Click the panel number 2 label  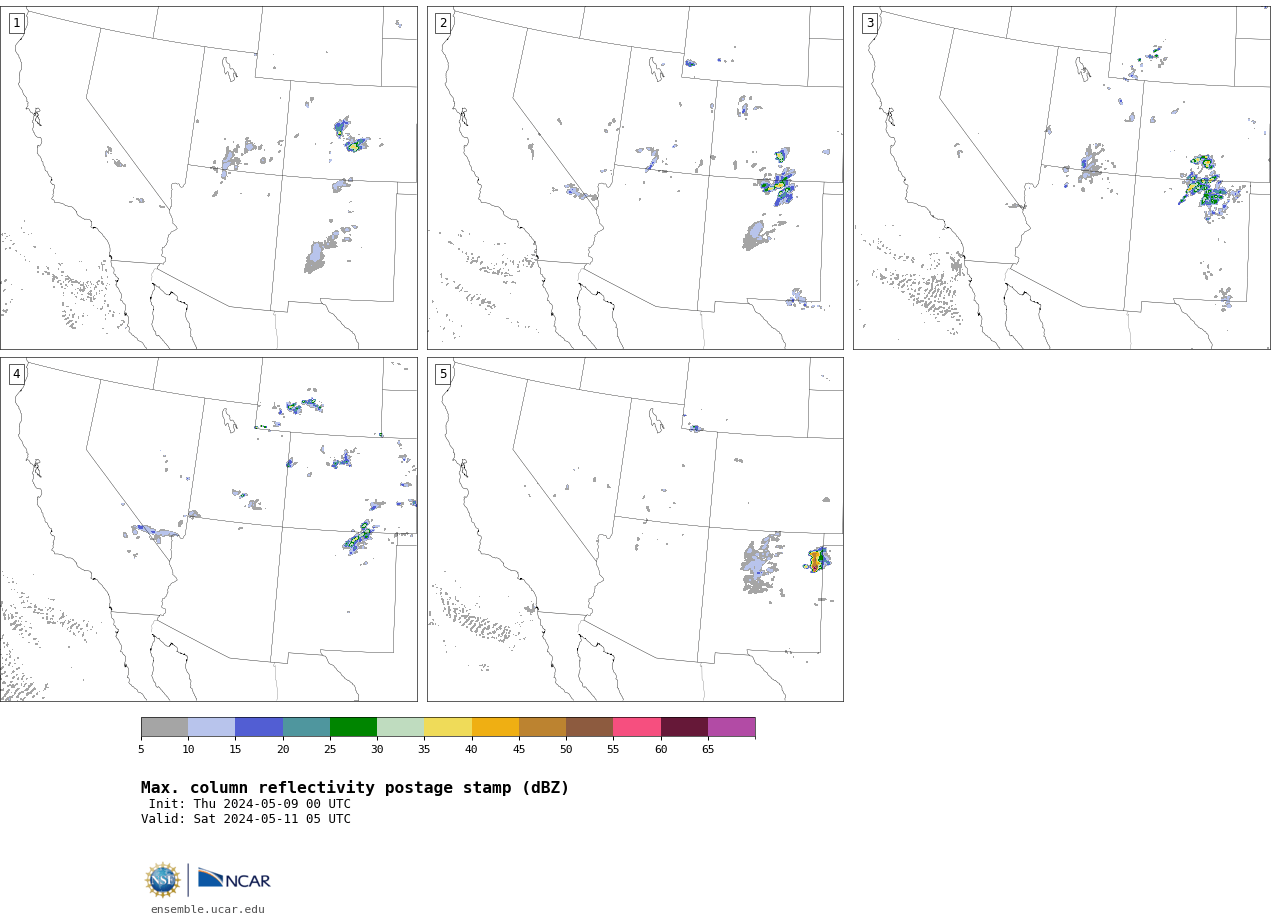pos(443,23)
